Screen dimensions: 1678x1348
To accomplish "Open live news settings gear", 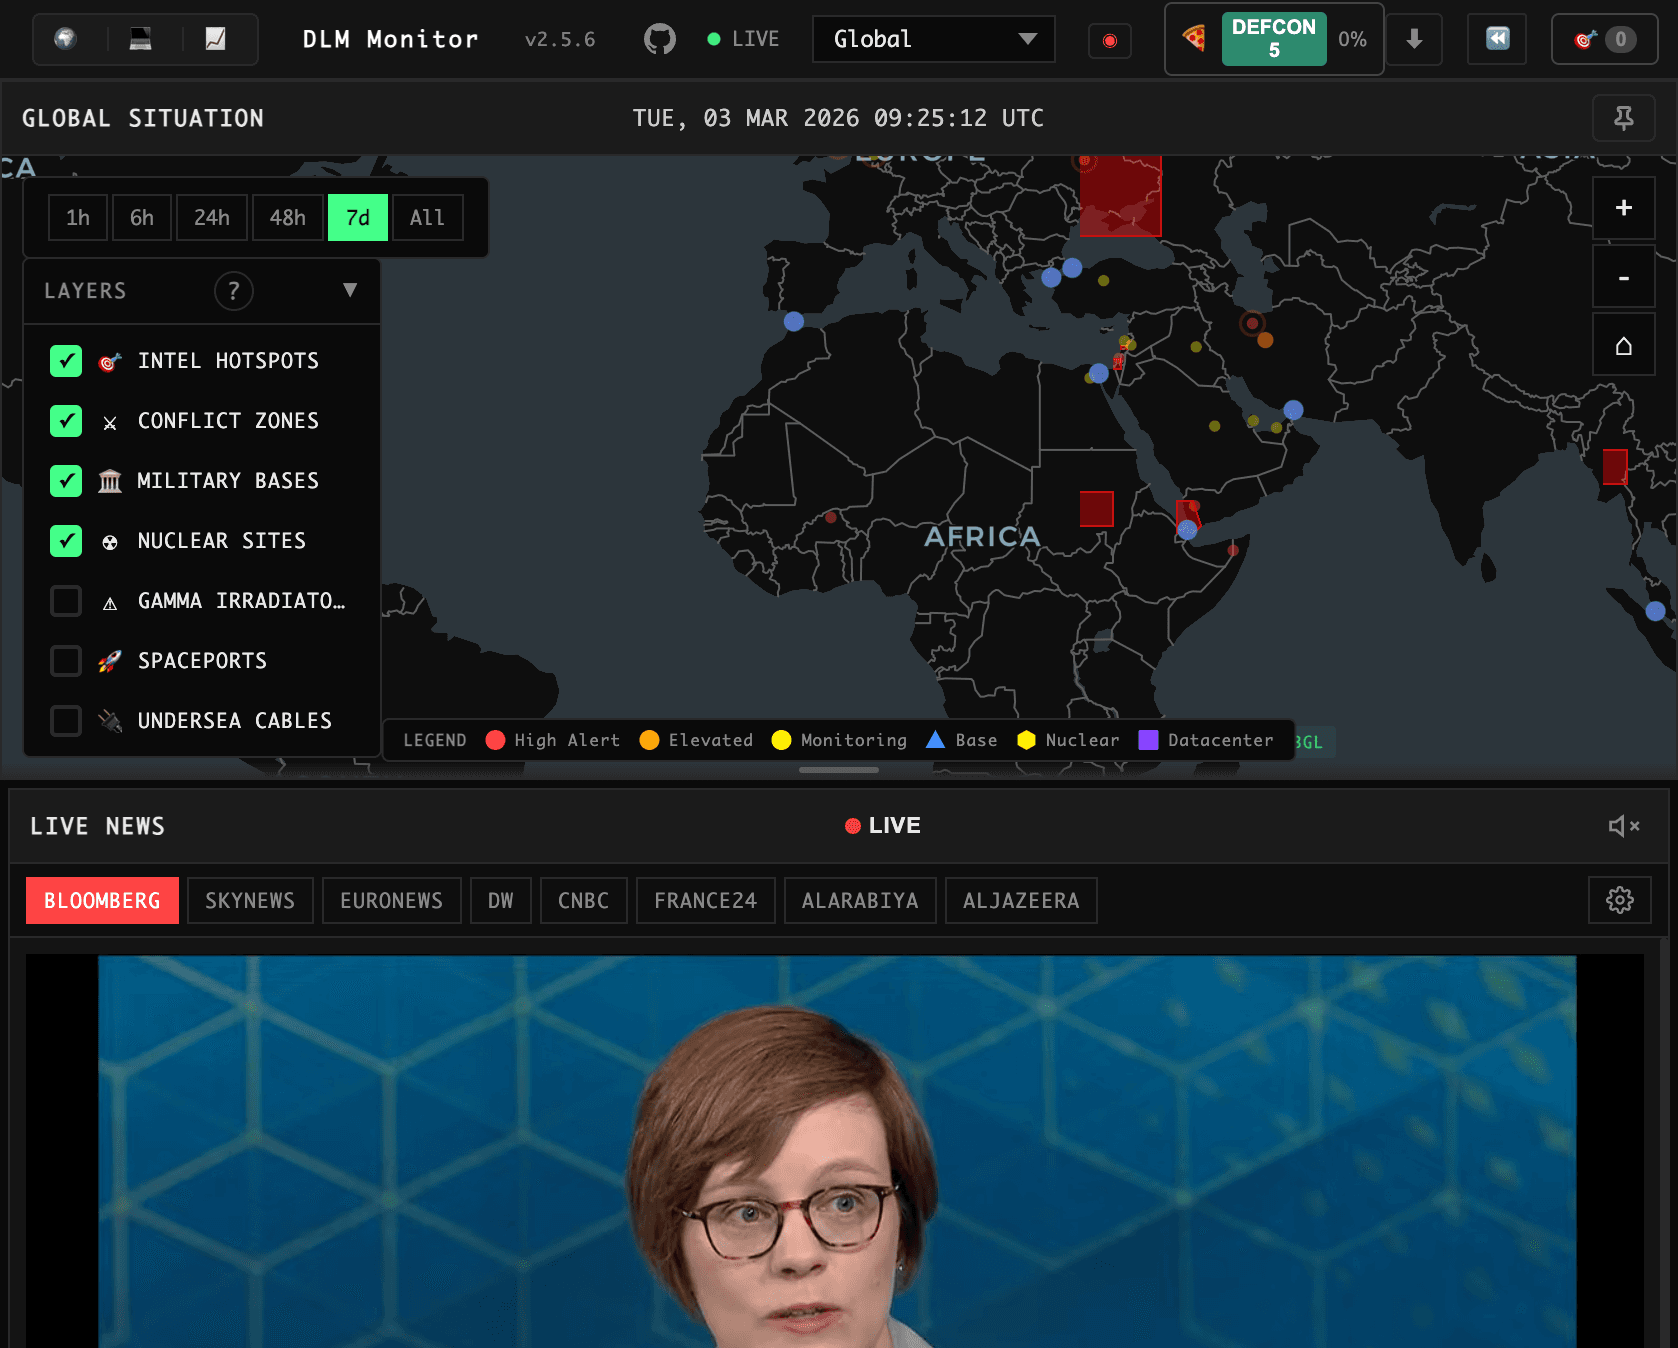I will (1620, 900).
